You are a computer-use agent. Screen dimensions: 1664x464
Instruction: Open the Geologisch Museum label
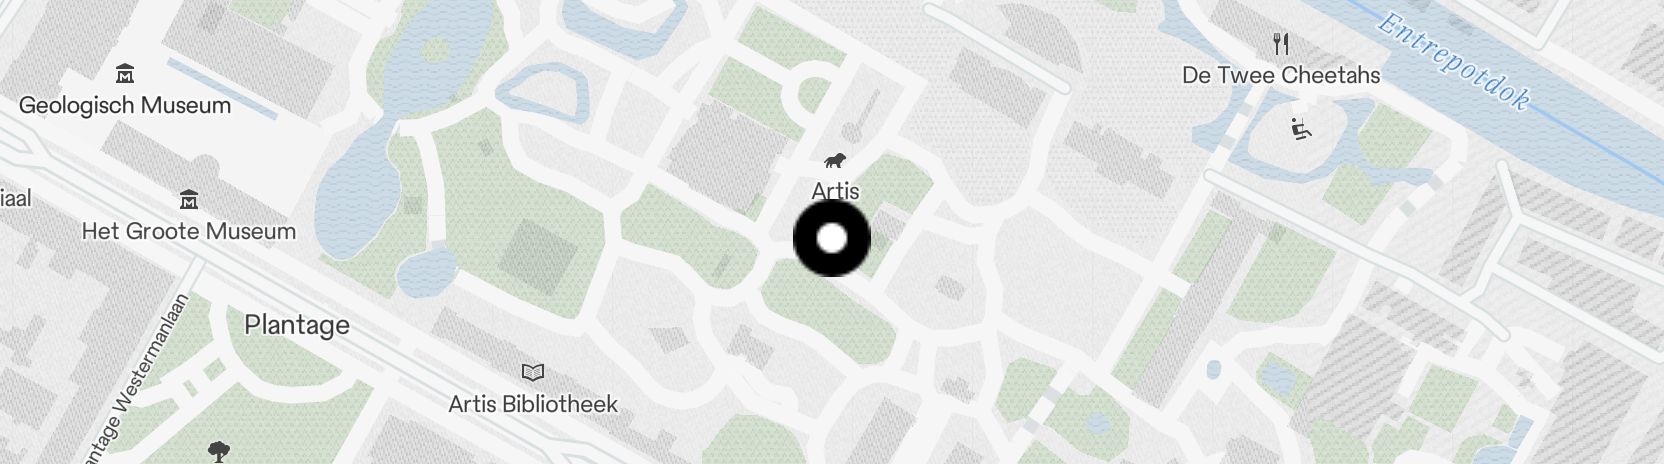click(125, 105)
